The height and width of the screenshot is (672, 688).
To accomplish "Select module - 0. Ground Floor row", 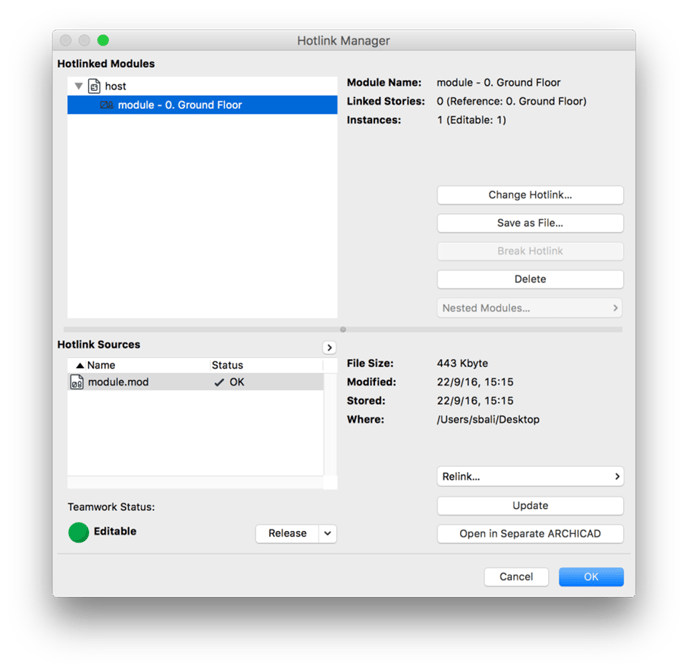I will [202, 105].
